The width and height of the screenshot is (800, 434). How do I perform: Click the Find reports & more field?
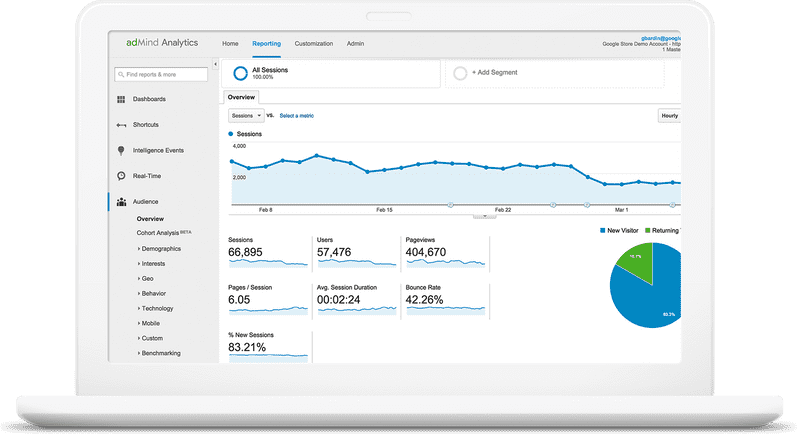(164, 74)
